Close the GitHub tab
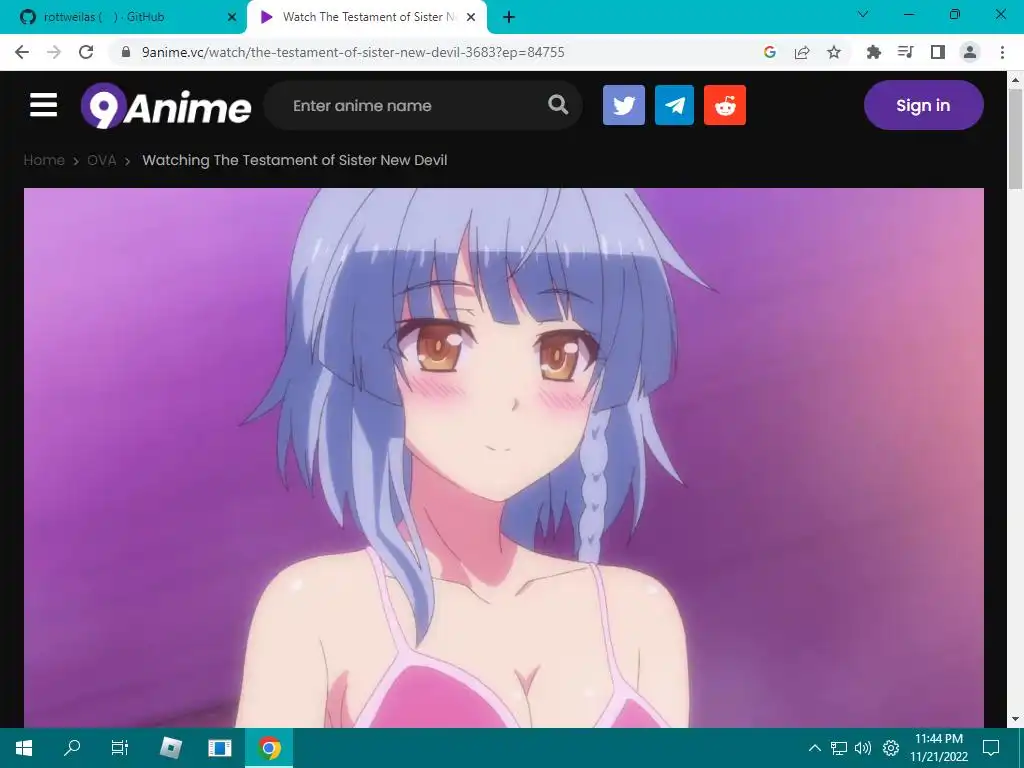The image size is (1024, 768). pos(232,18)
